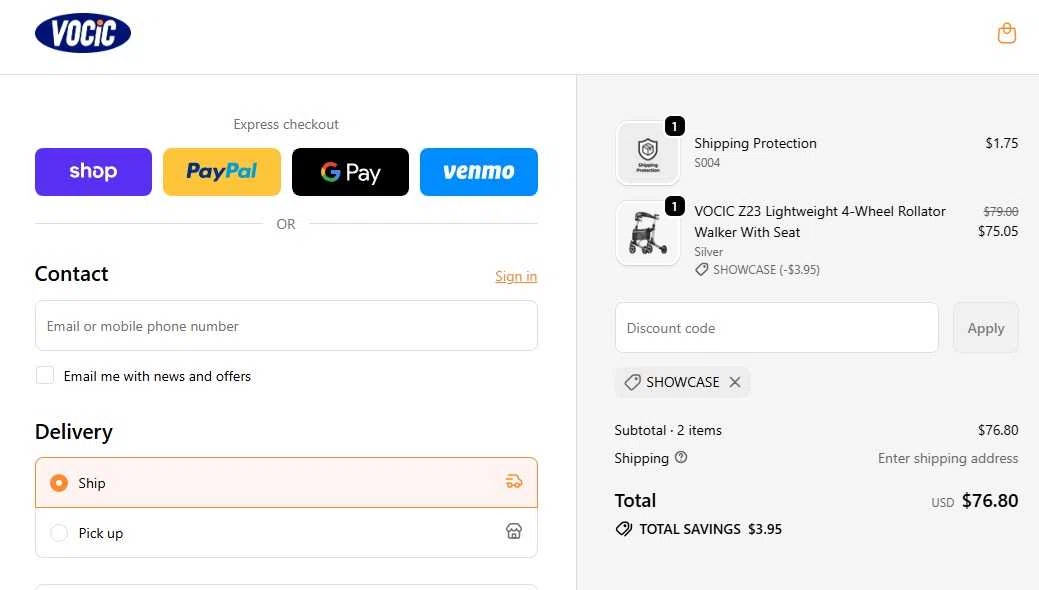1039x590 pixels.
Task: Open the shopping bag cart icon
Action: (x=1007, y=33)
